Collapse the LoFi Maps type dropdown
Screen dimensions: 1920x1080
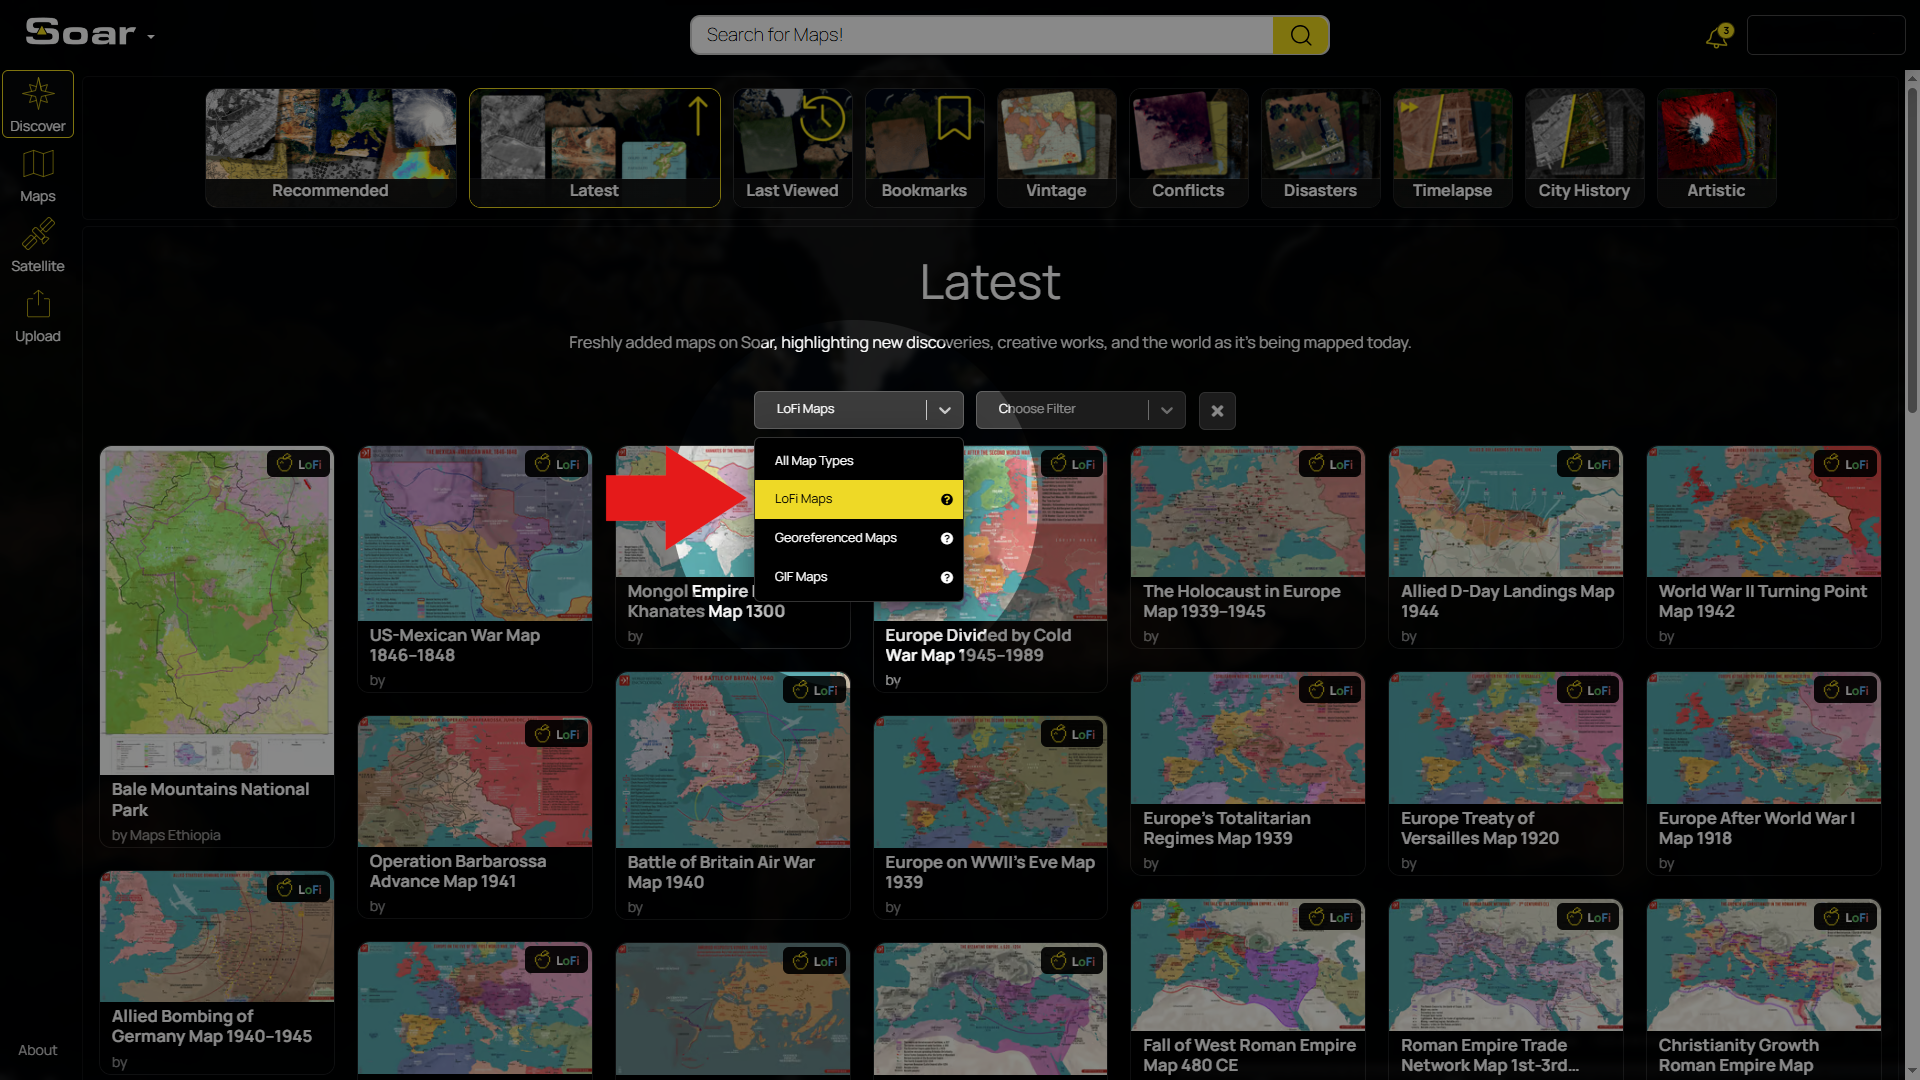pos(944,410)
